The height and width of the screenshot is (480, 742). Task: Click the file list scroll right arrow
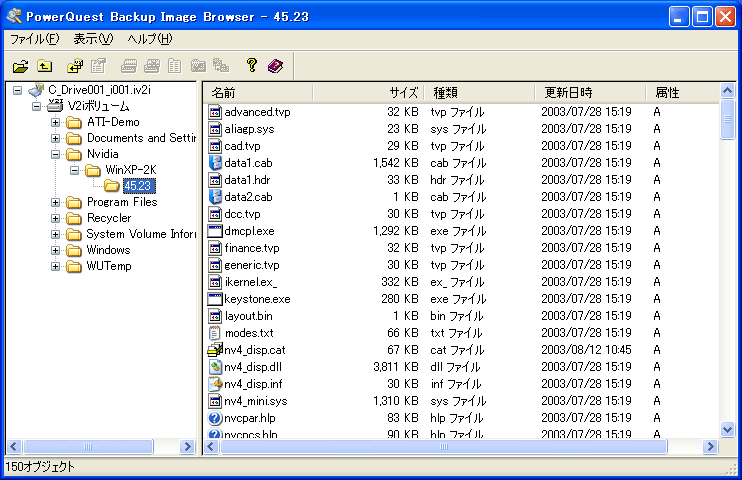pyautogui.click(x=710, y=446)
